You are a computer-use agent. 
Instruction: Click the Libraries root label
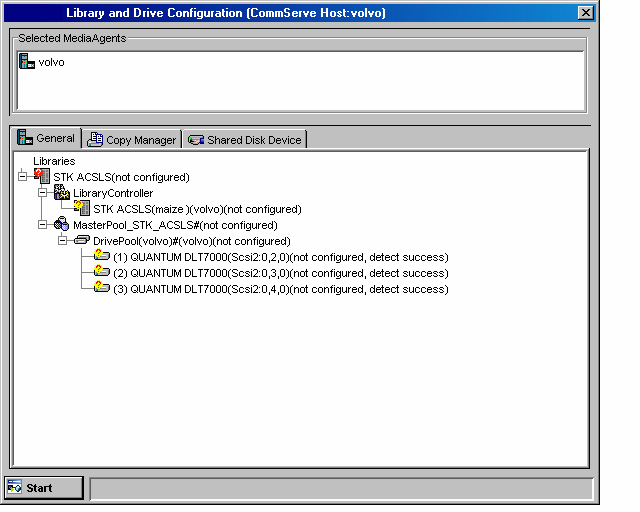pos(54,161)
